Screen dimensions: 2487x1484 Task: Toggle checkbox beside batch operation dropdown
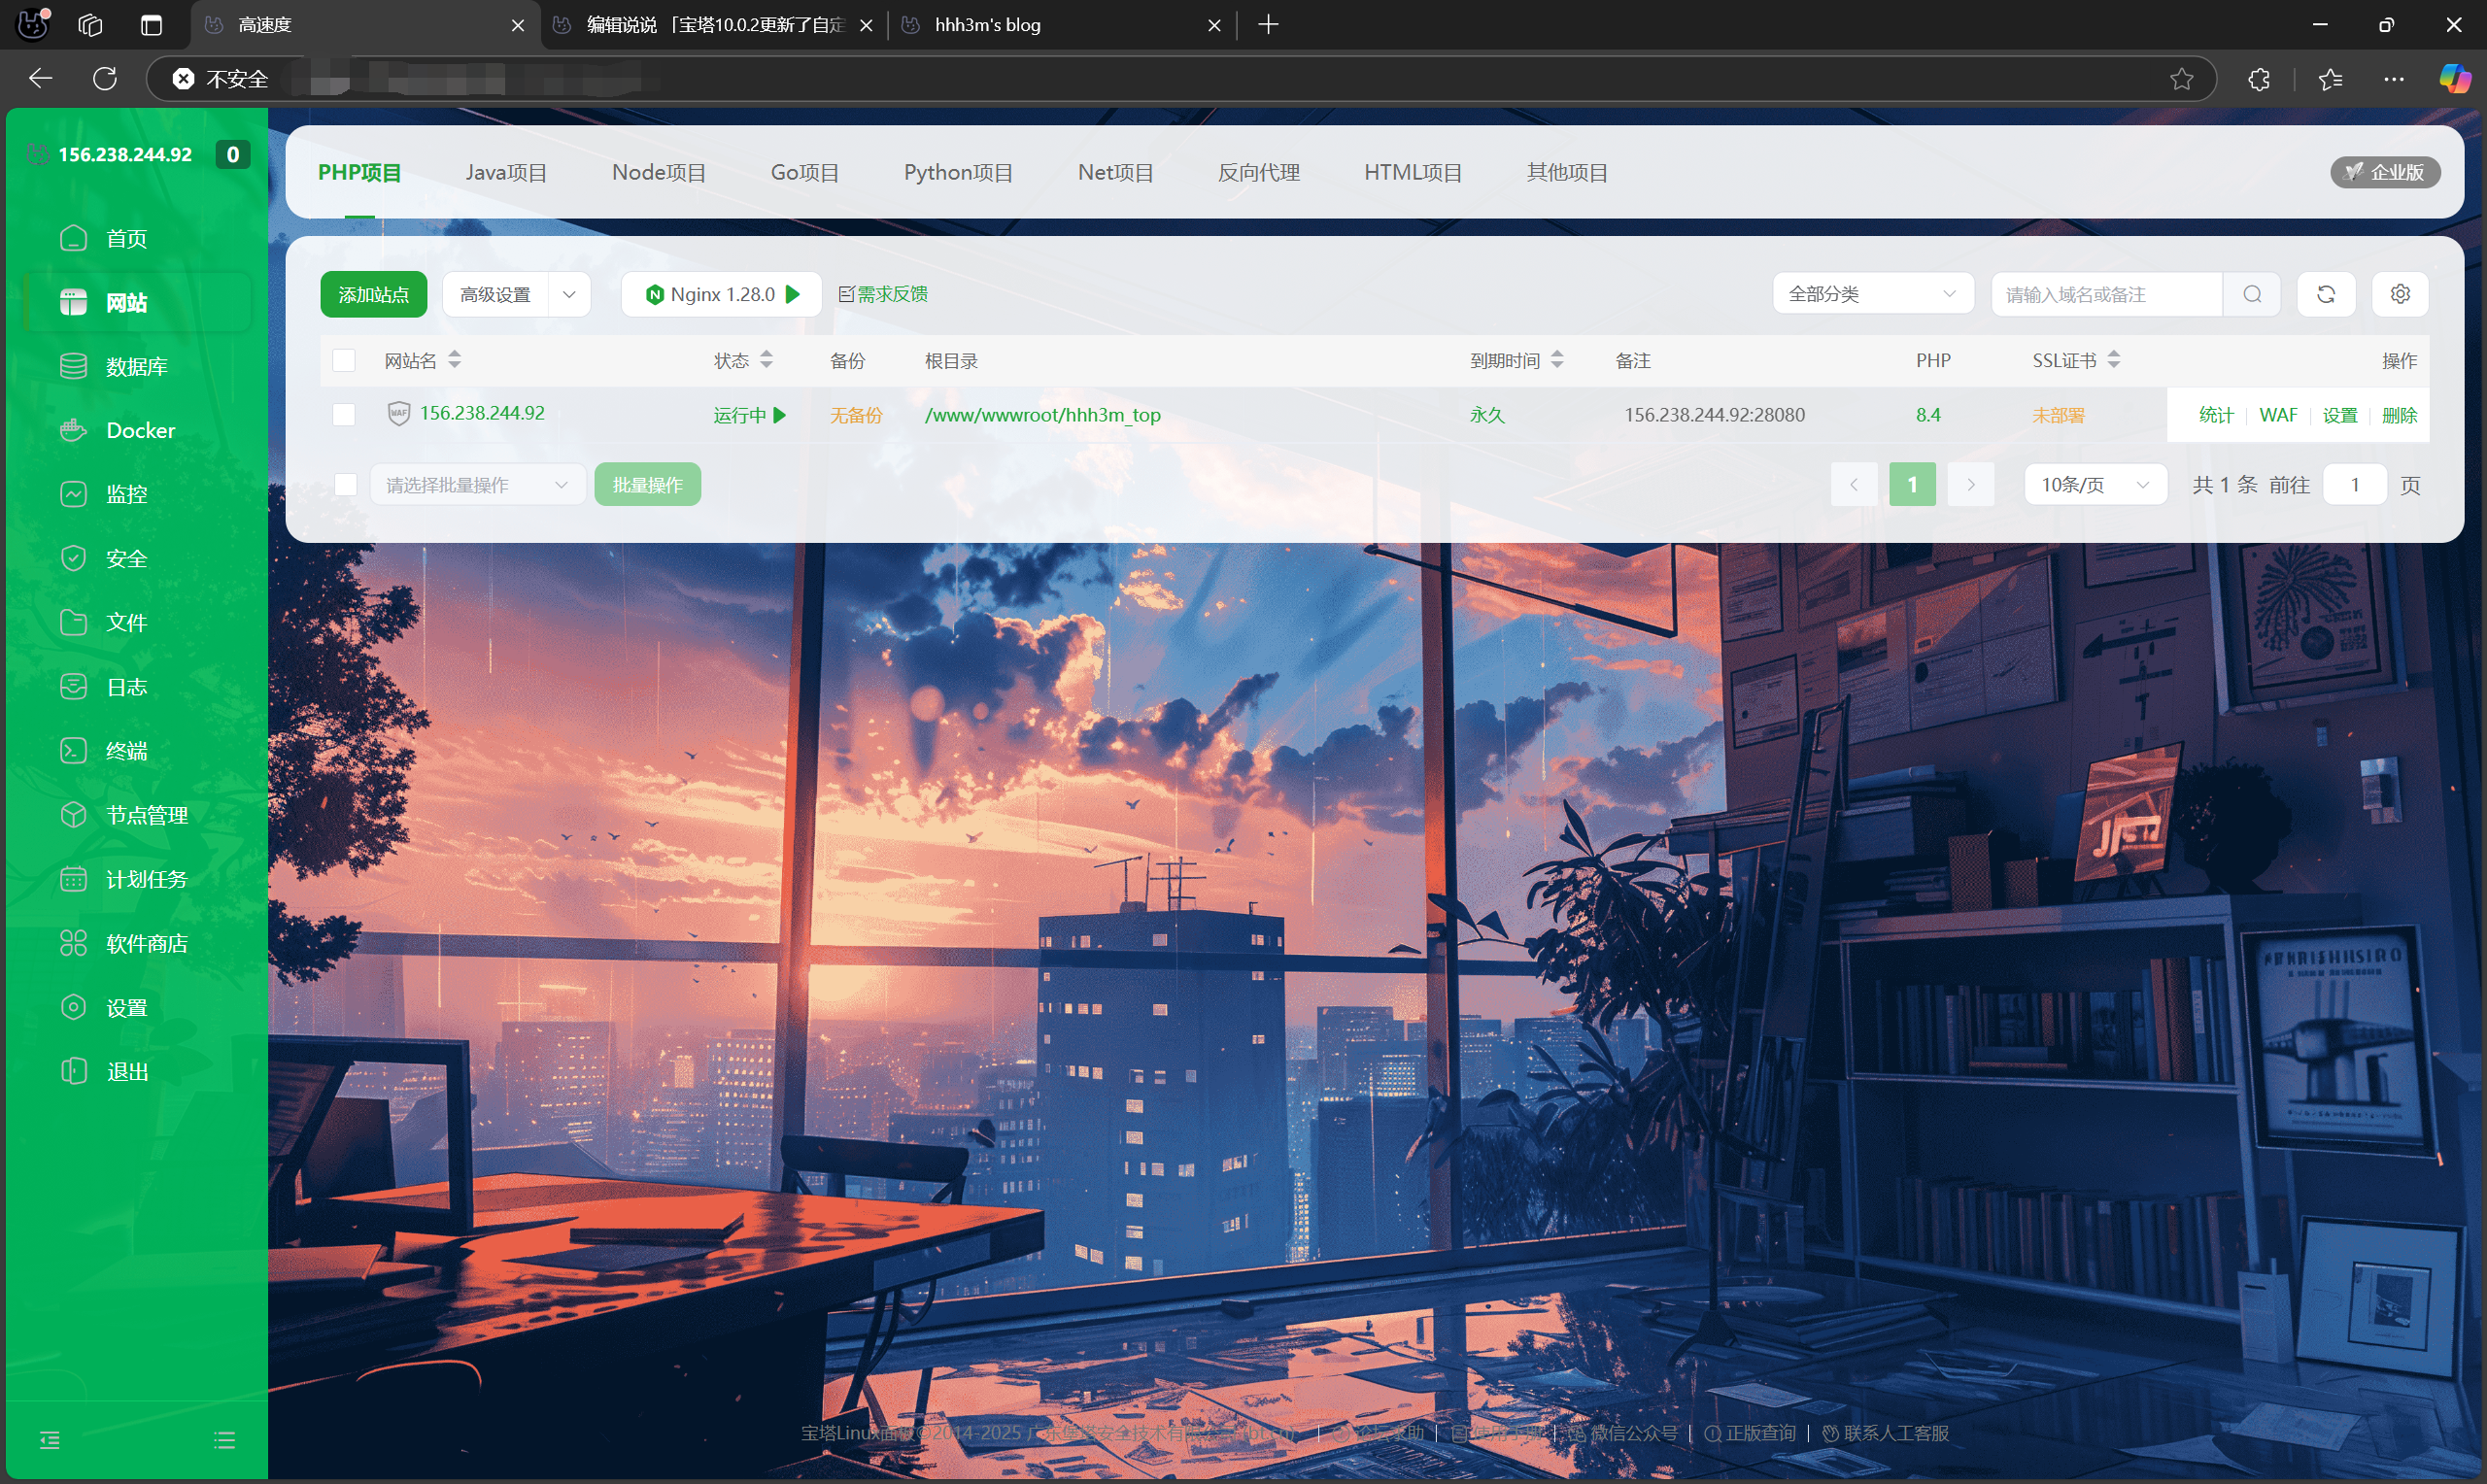click(x=346, y=485)
